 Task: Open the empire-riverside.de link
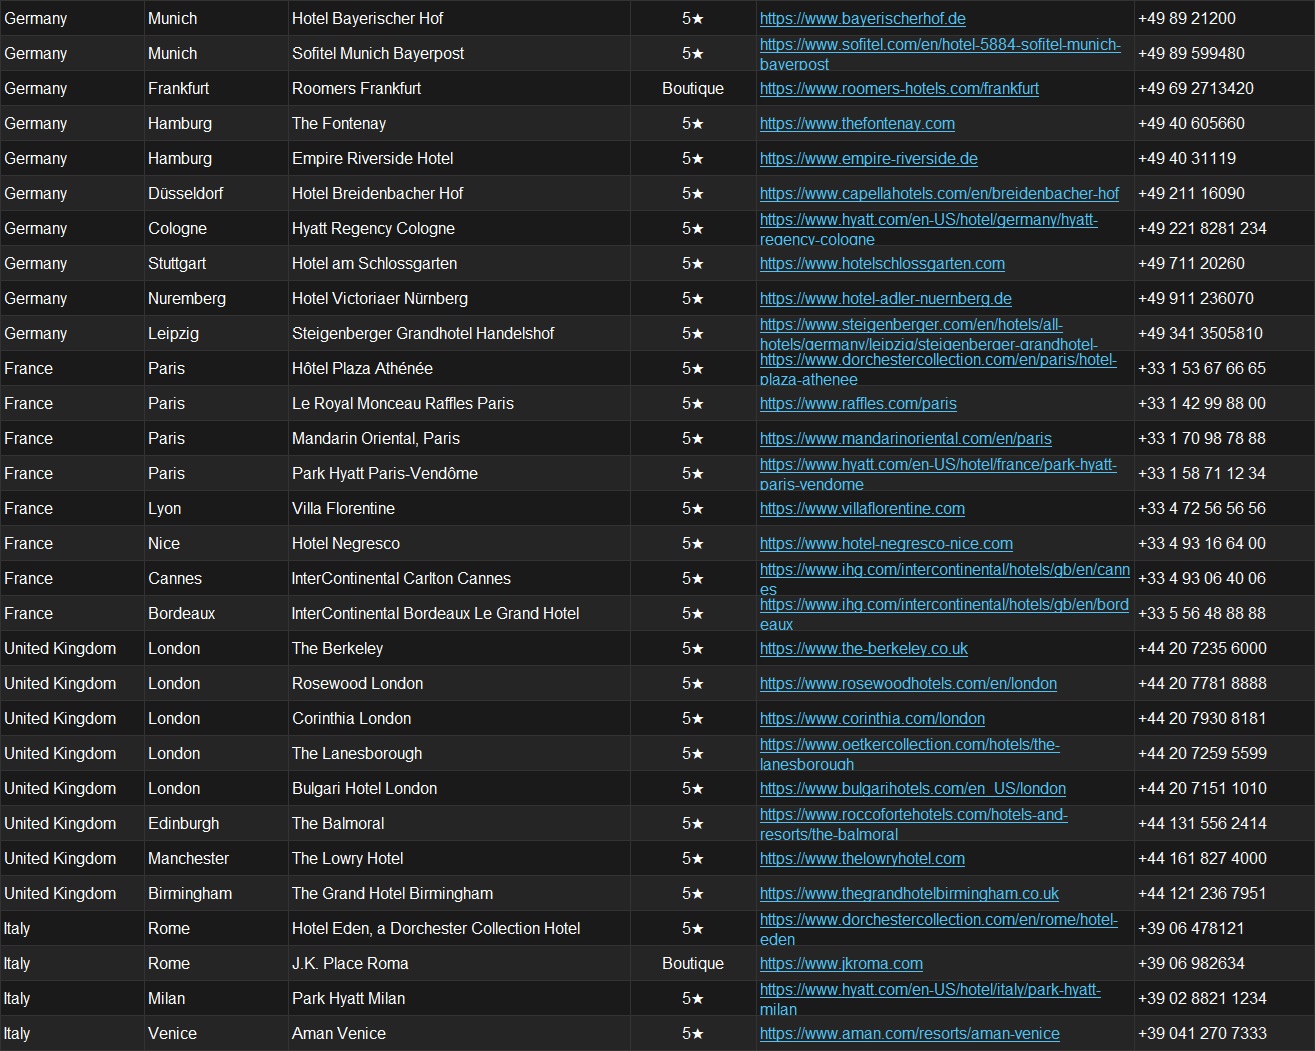pos(868,158)
